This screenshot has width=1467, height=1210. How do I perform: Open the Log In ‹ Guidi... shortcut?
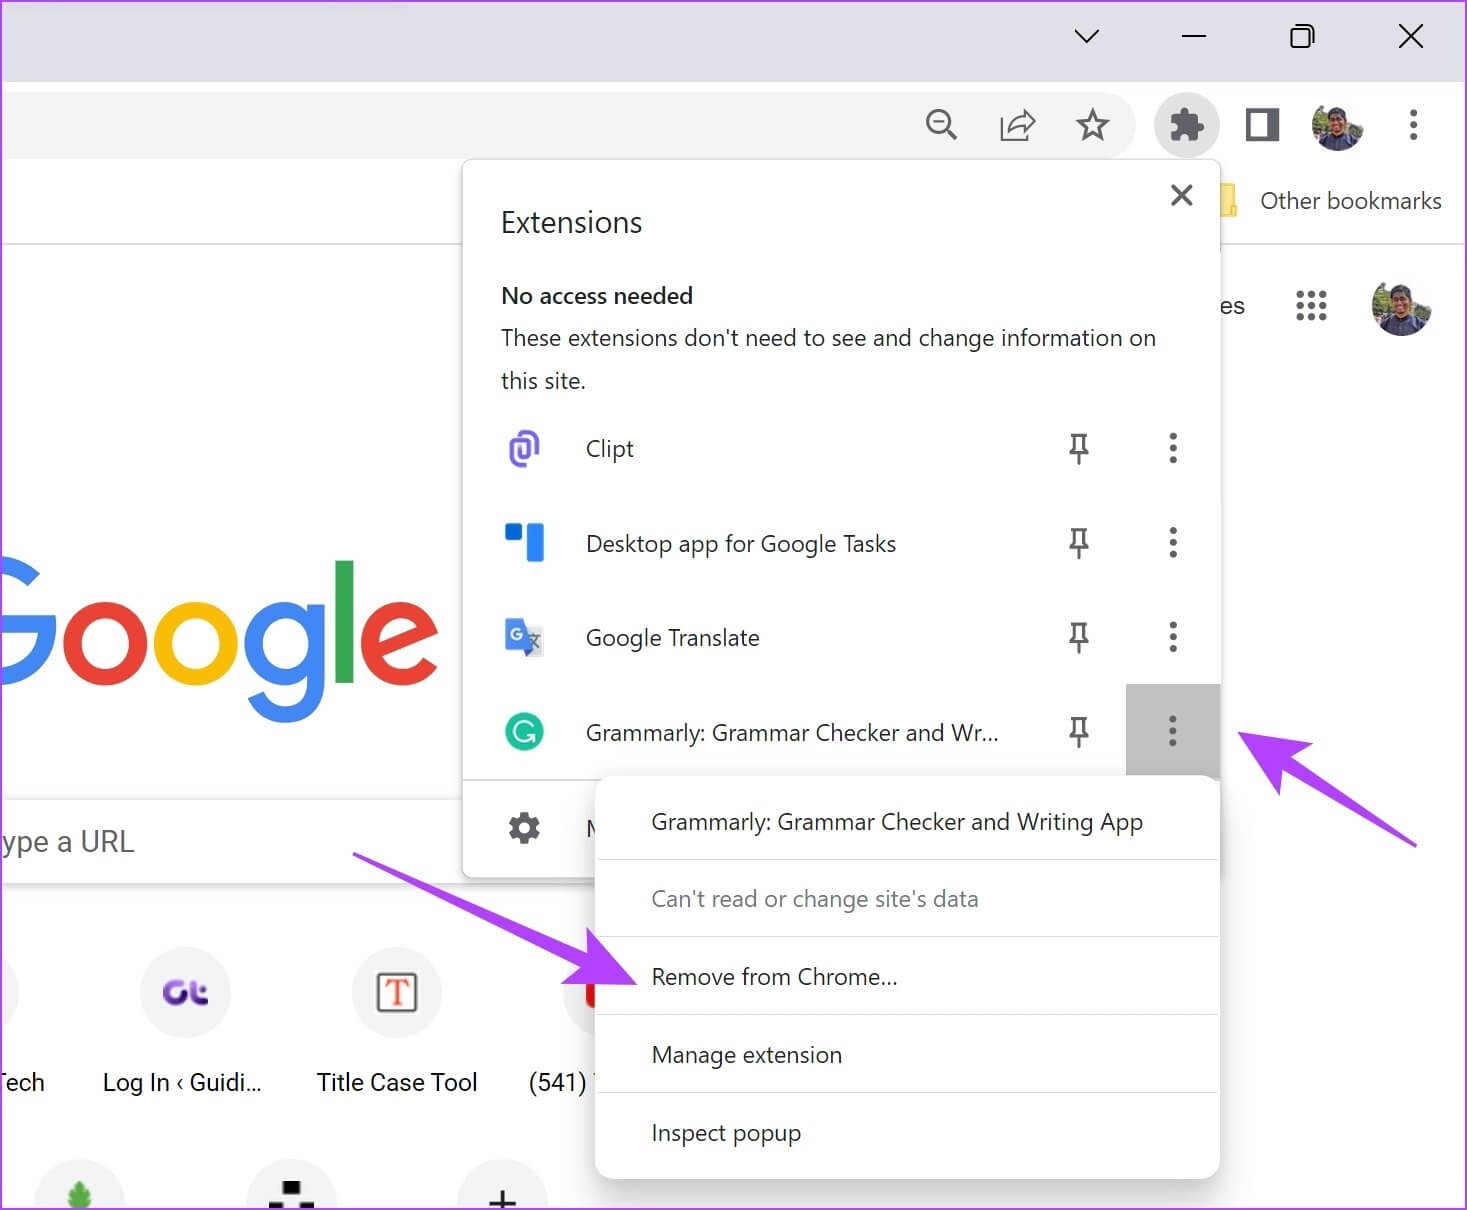(183, 1020)
